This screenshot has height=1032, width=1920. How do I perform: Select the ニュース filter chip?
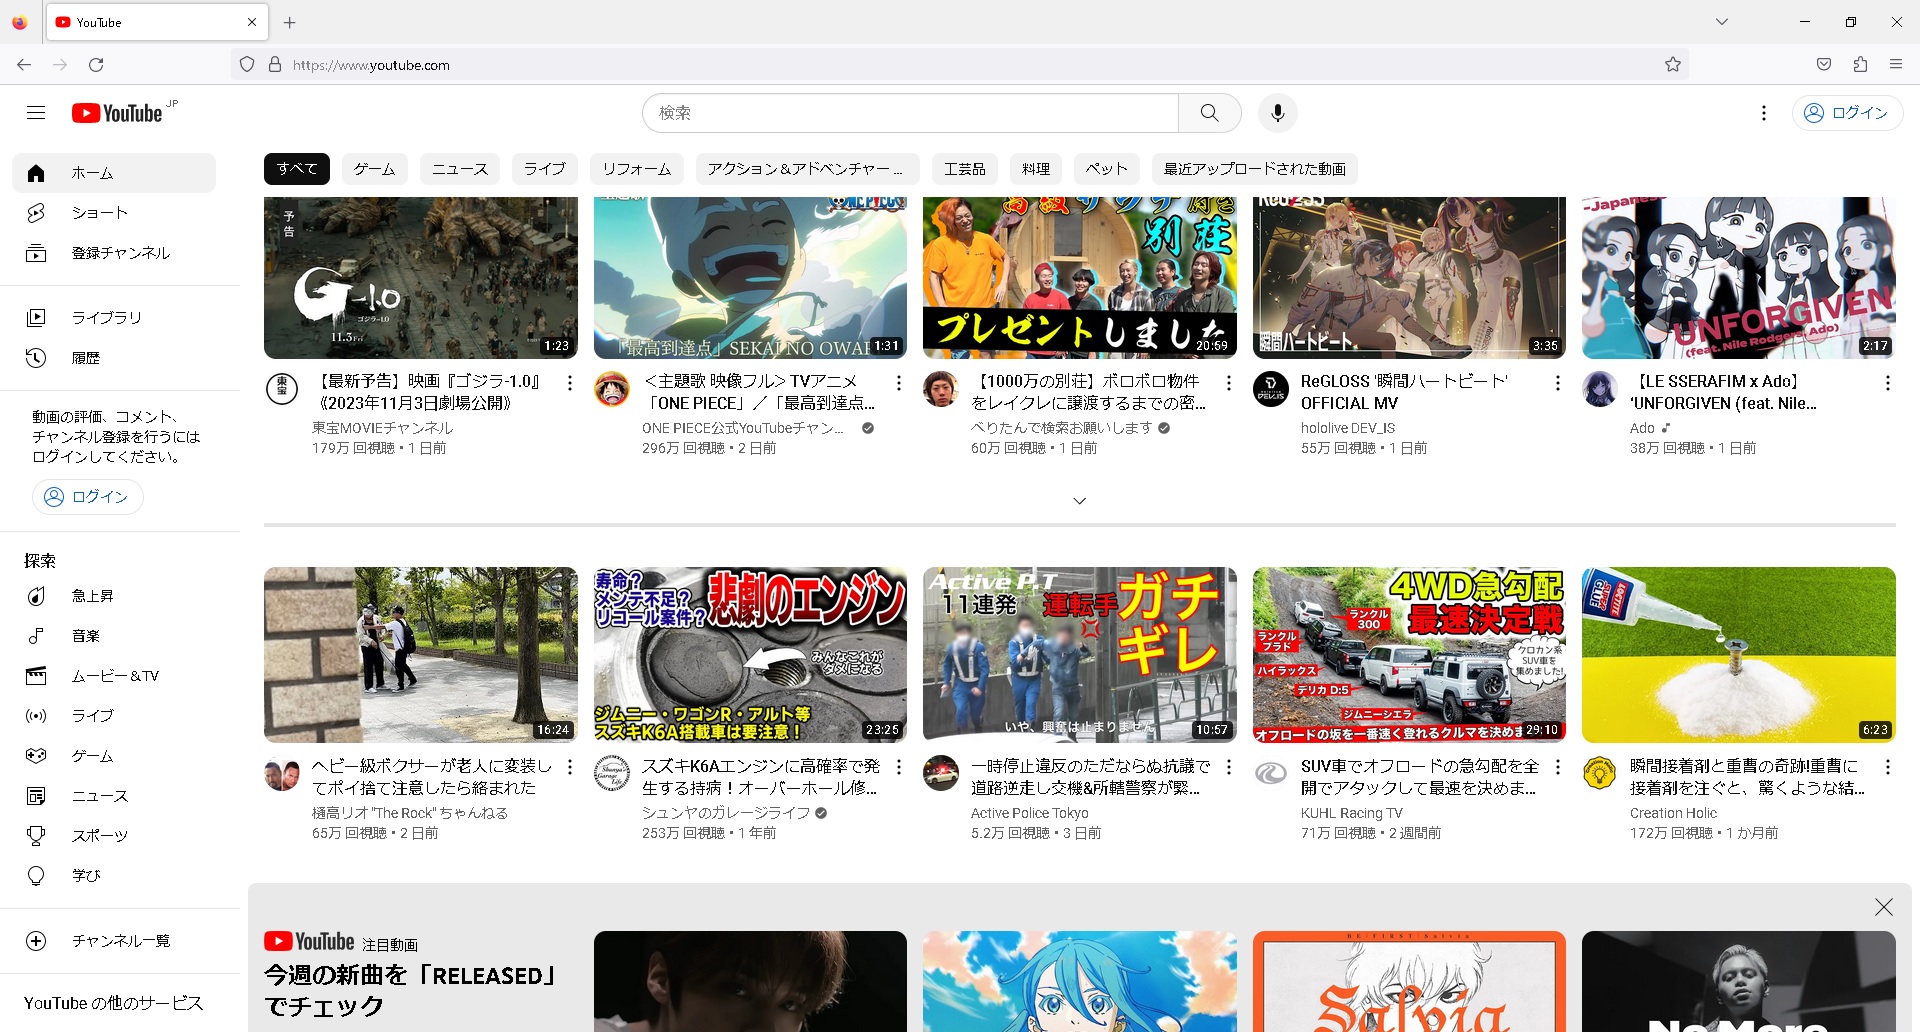[x=460, y=169]
